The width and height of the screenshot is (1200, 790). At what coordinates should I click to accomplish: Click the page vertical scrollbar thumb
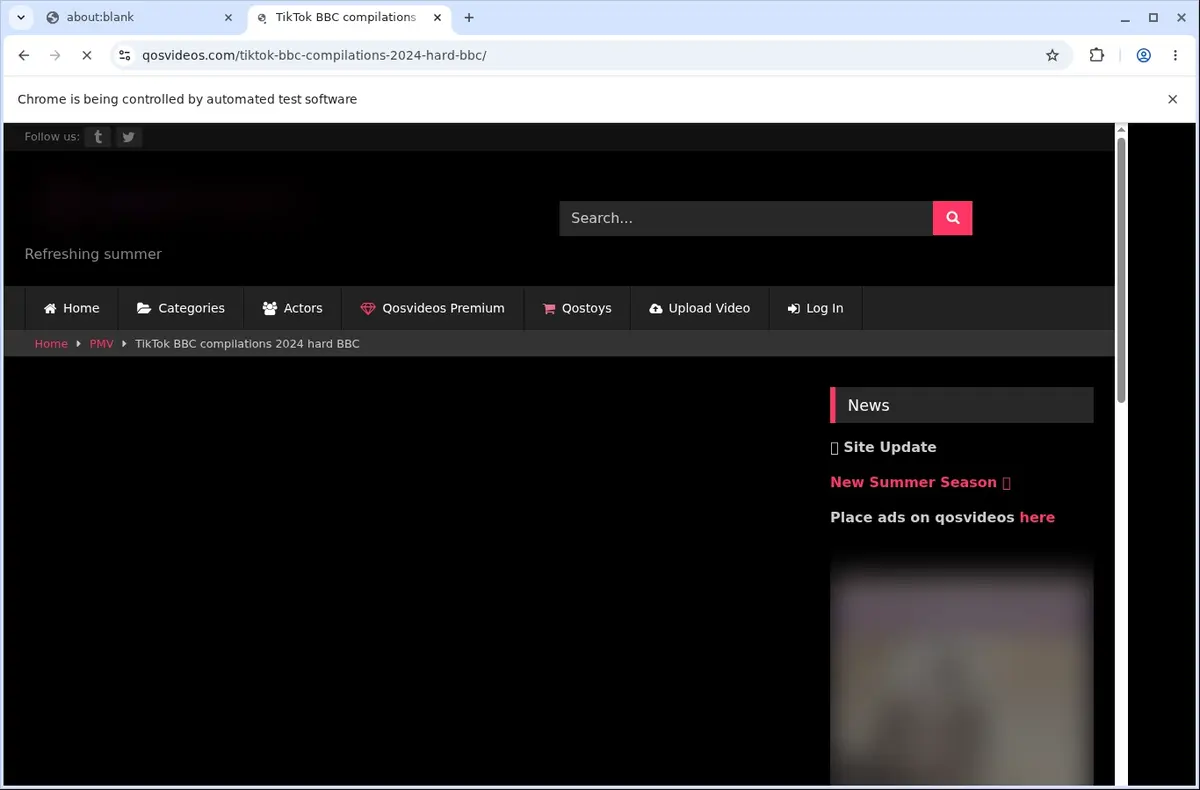point(1121,270)
